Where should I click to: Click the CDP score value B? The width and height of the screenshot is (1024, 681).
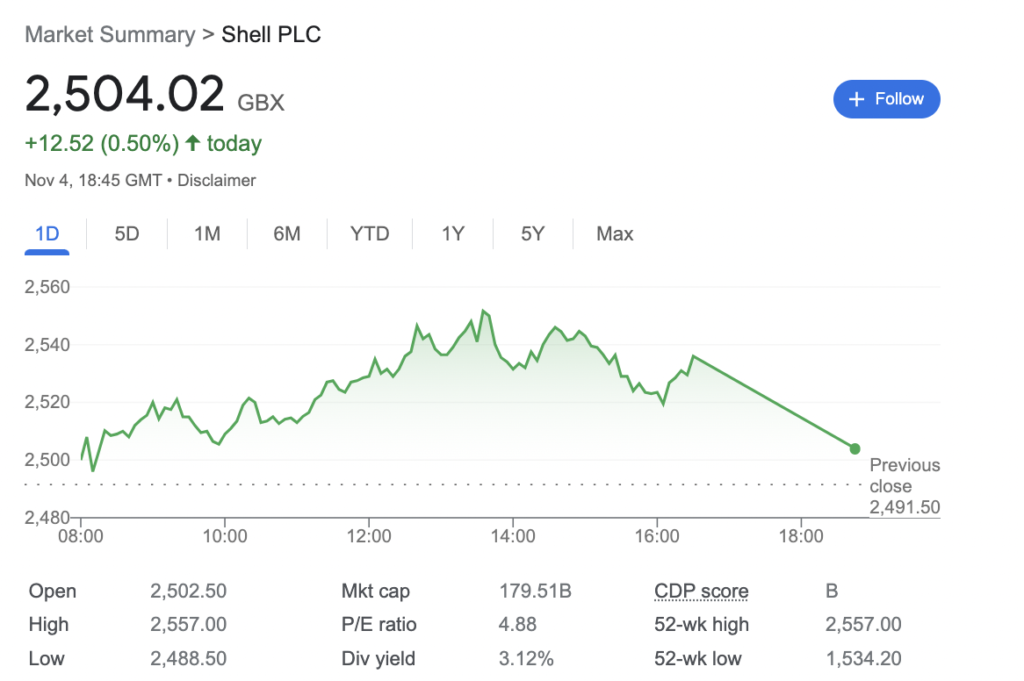point(831,591)
